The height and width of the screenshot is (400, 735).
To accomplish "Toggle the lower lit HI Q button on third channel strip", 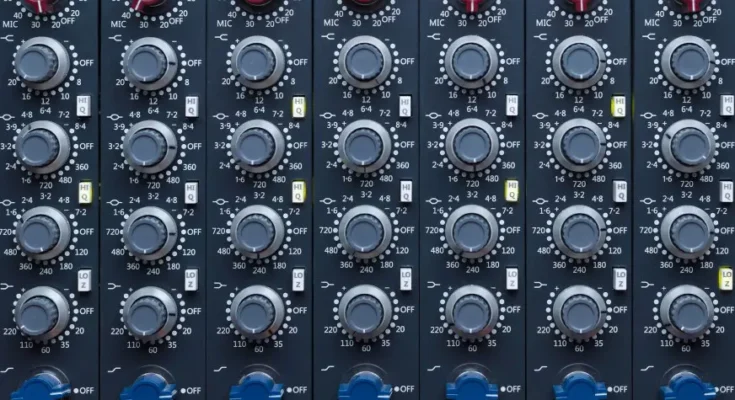I will pyautogui.click(x=299, y=192).
